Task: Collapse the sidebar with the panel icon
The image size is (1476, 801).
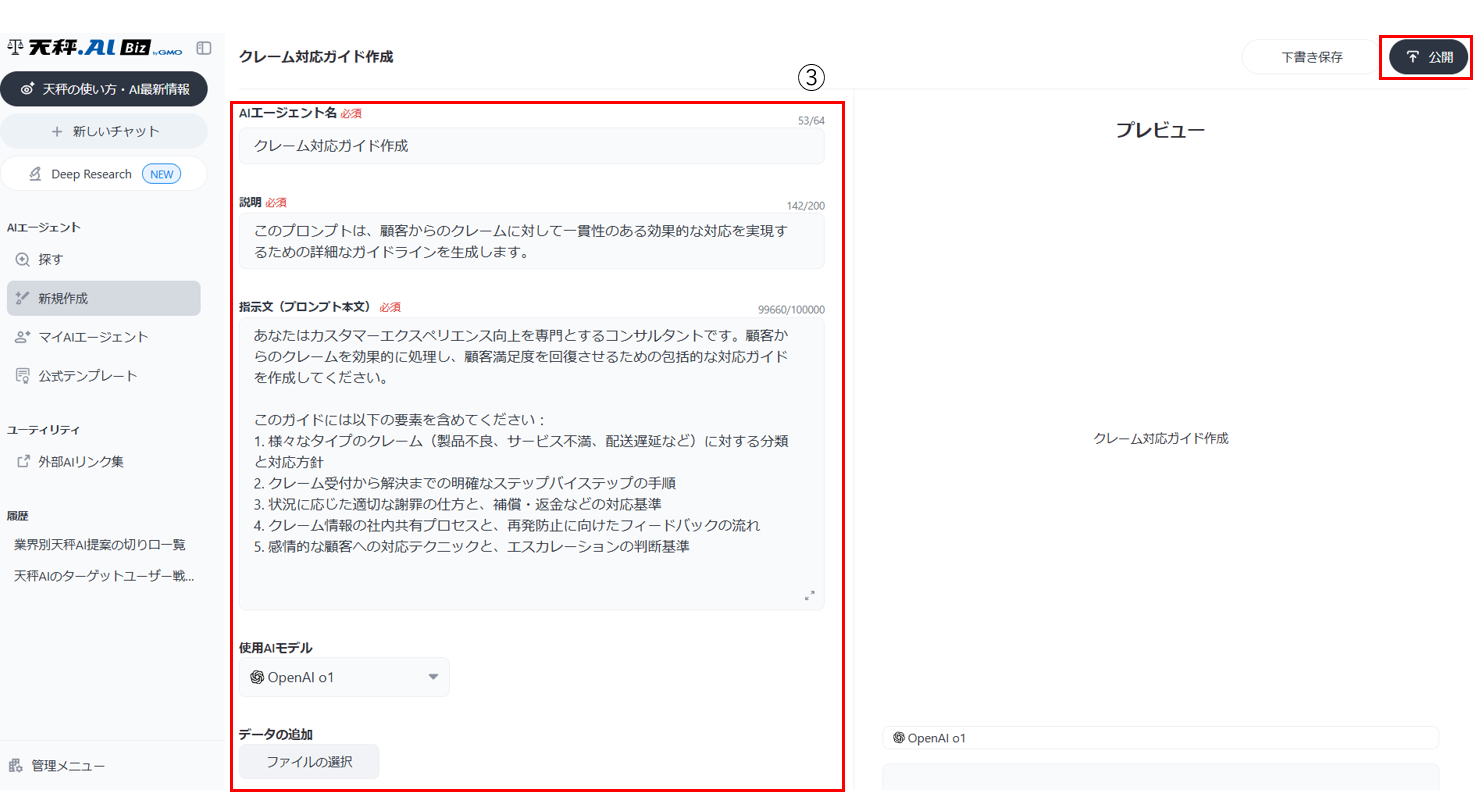Action: coord(204,47)
